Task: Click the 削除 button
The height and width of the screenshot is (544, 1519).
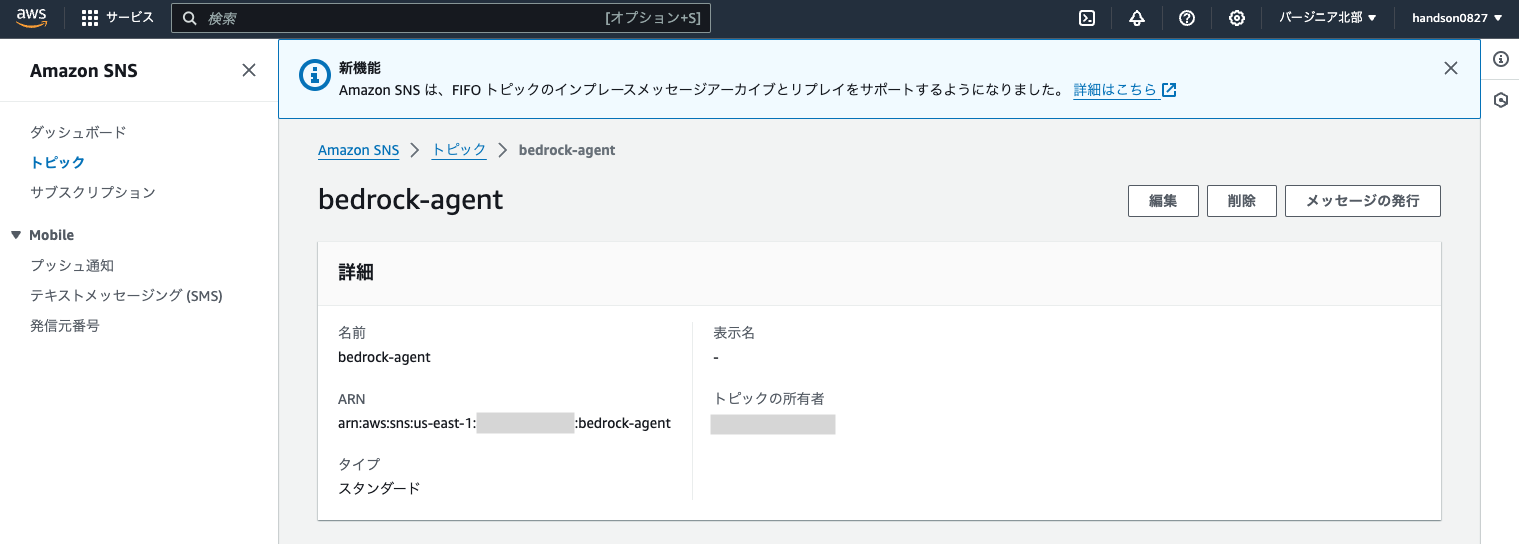Action: coord(1242,201)
